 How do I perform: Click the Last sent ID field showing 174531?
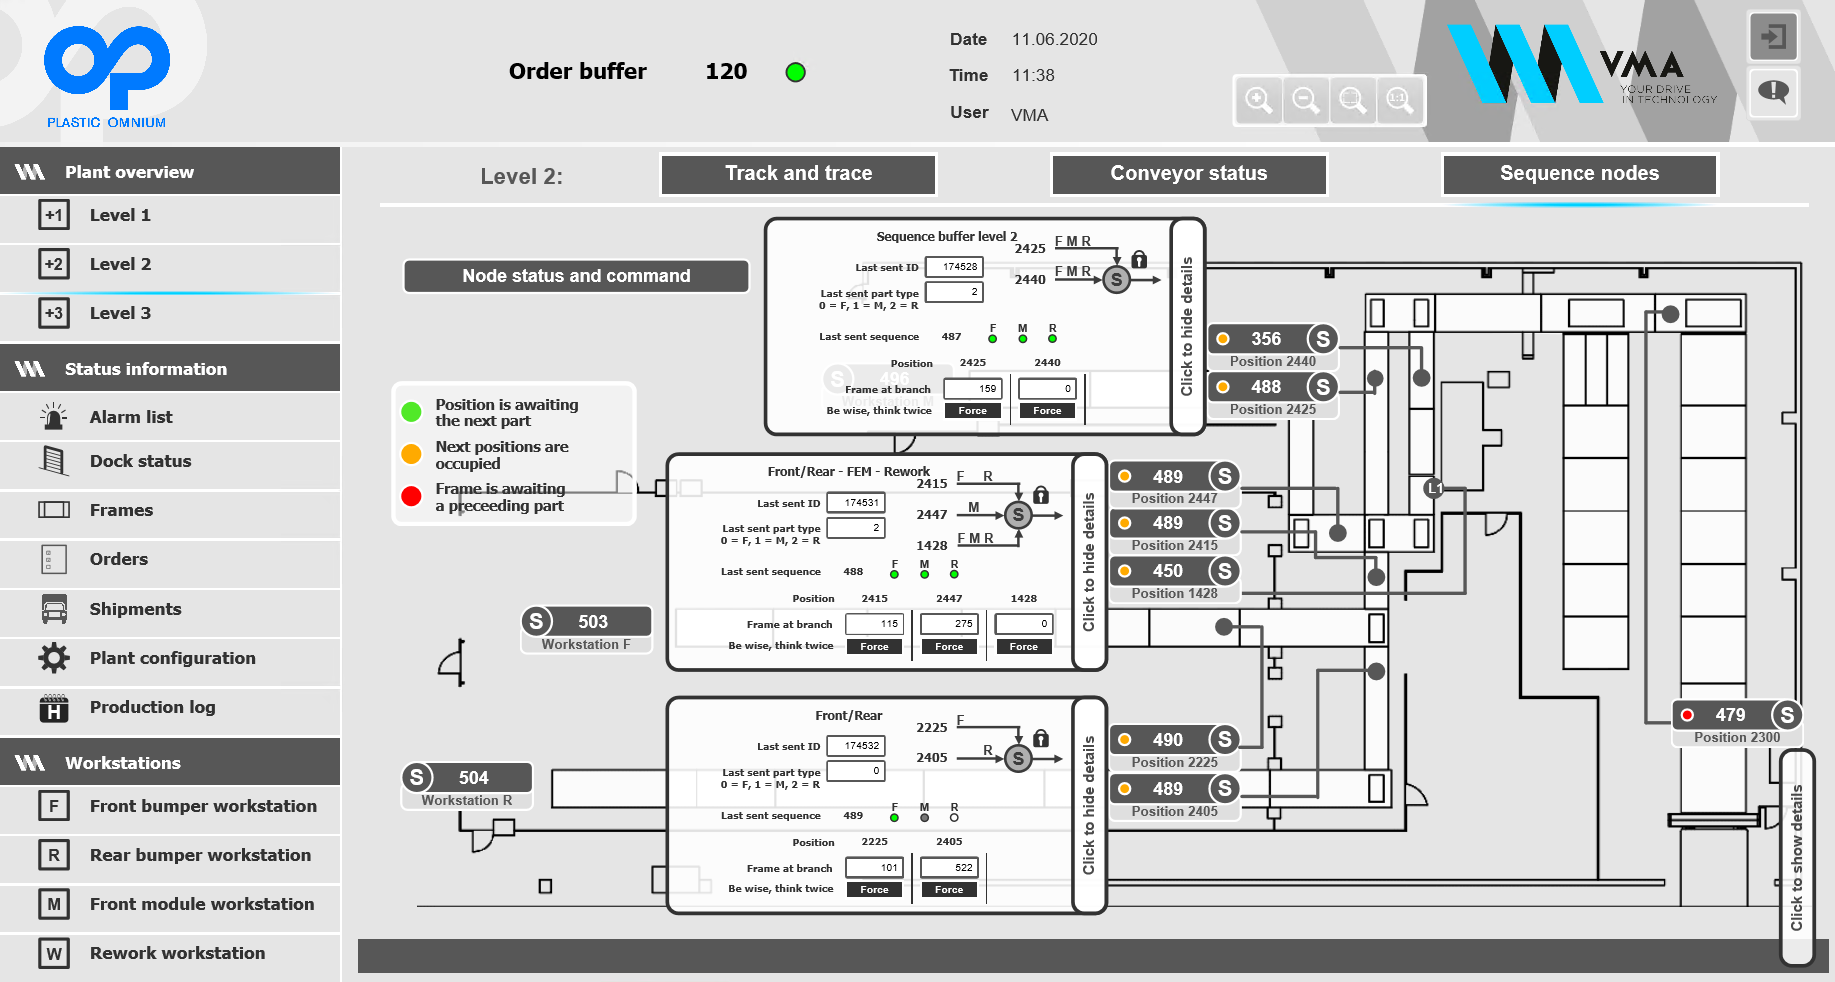pos(856,503)
